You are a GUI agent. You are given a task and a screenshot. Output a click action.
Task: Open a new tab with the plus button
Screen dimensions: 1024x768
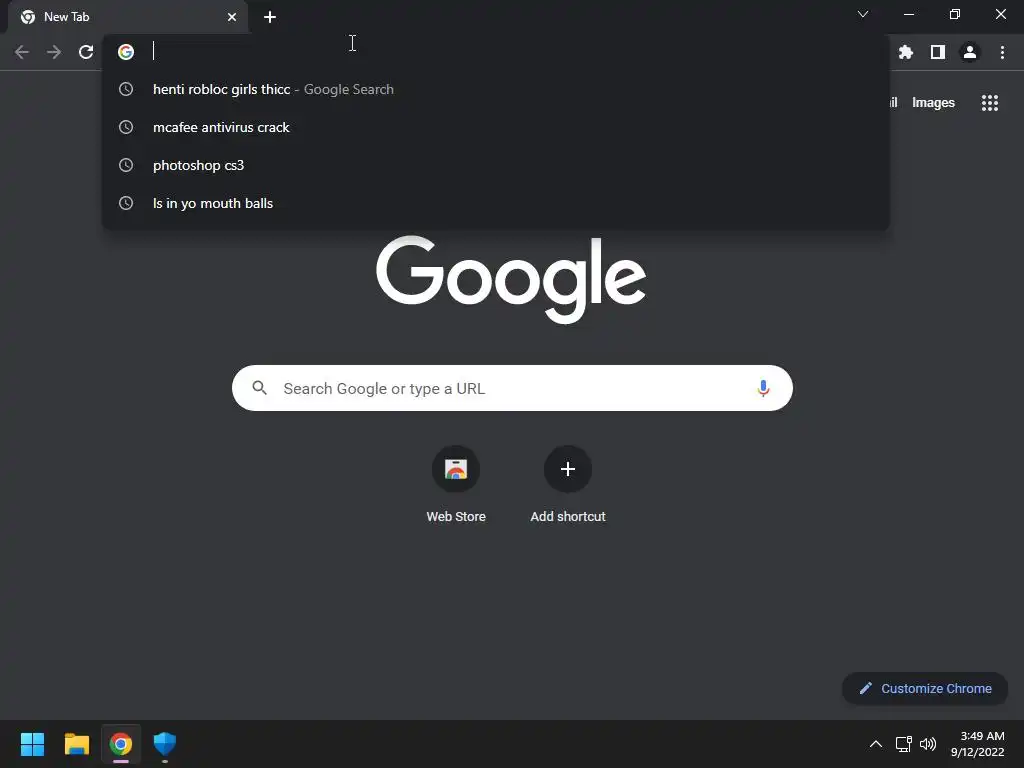click(x=270, y=17)
